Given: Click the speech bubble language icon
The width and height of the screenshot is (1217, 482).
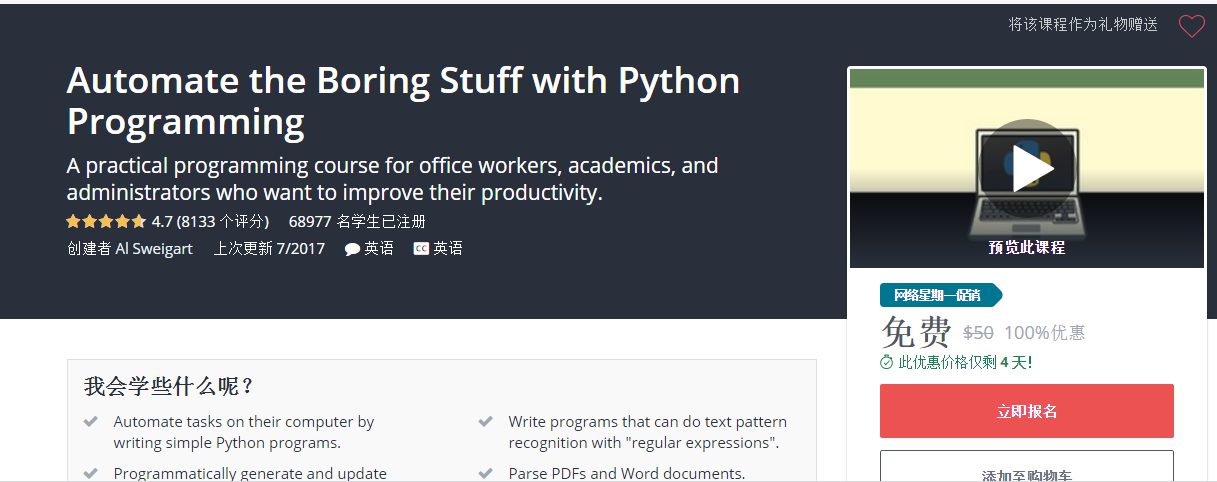Looking at the screenshot, I should point(352,249).
